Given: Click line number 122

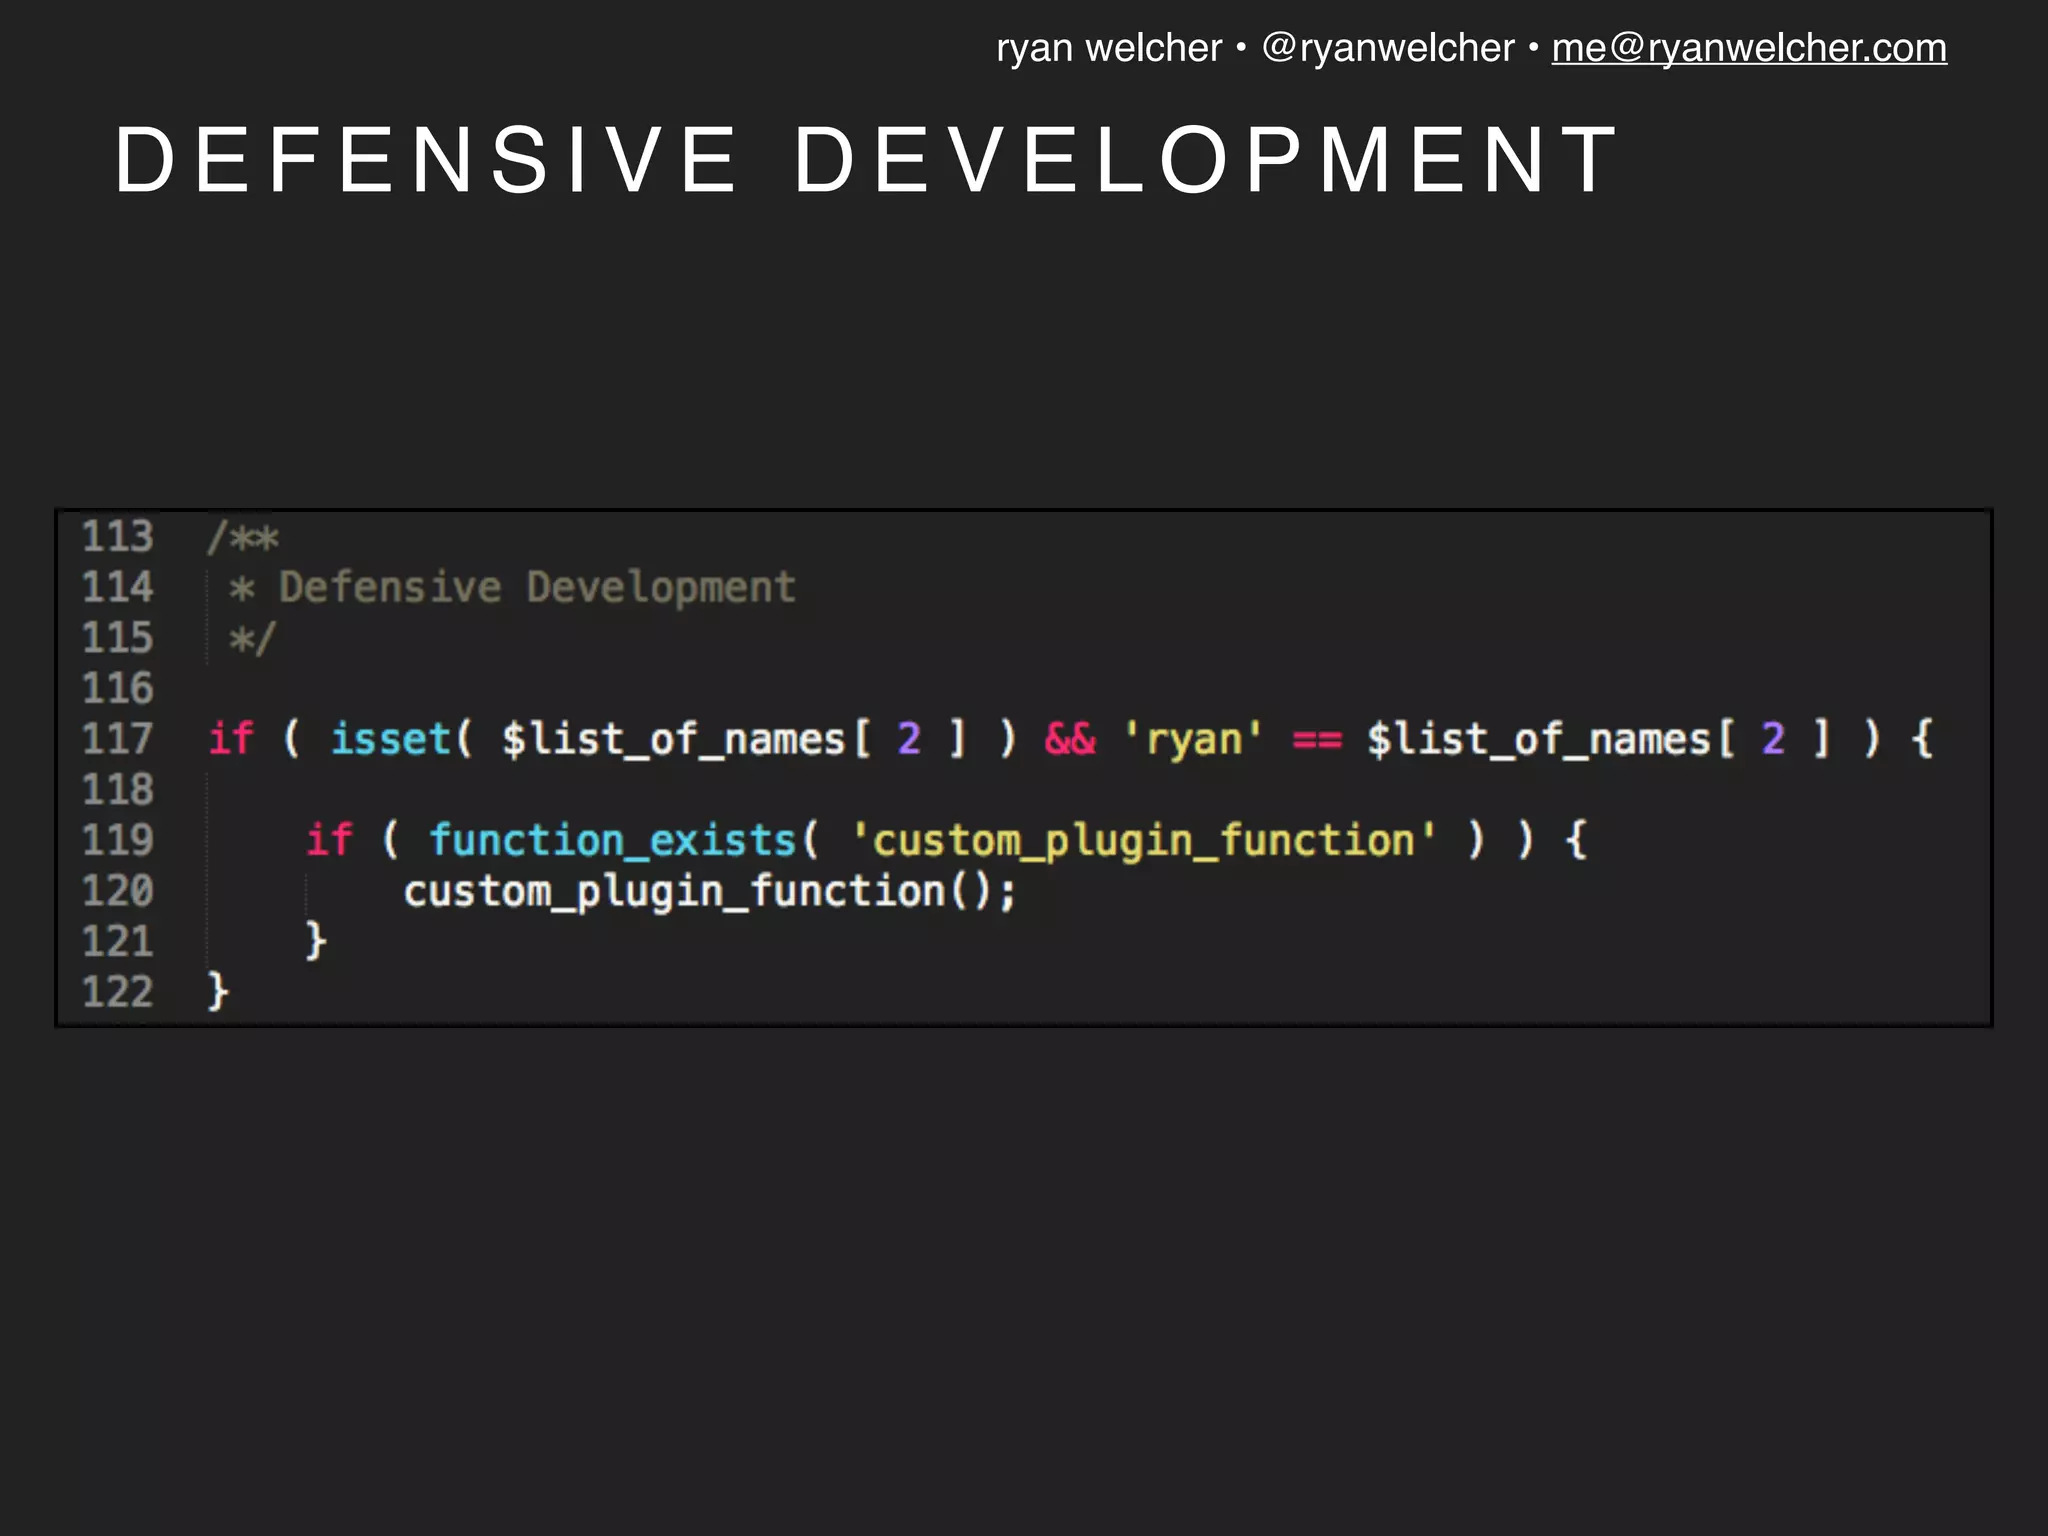Looking at the screenshot, I should 117,992.
